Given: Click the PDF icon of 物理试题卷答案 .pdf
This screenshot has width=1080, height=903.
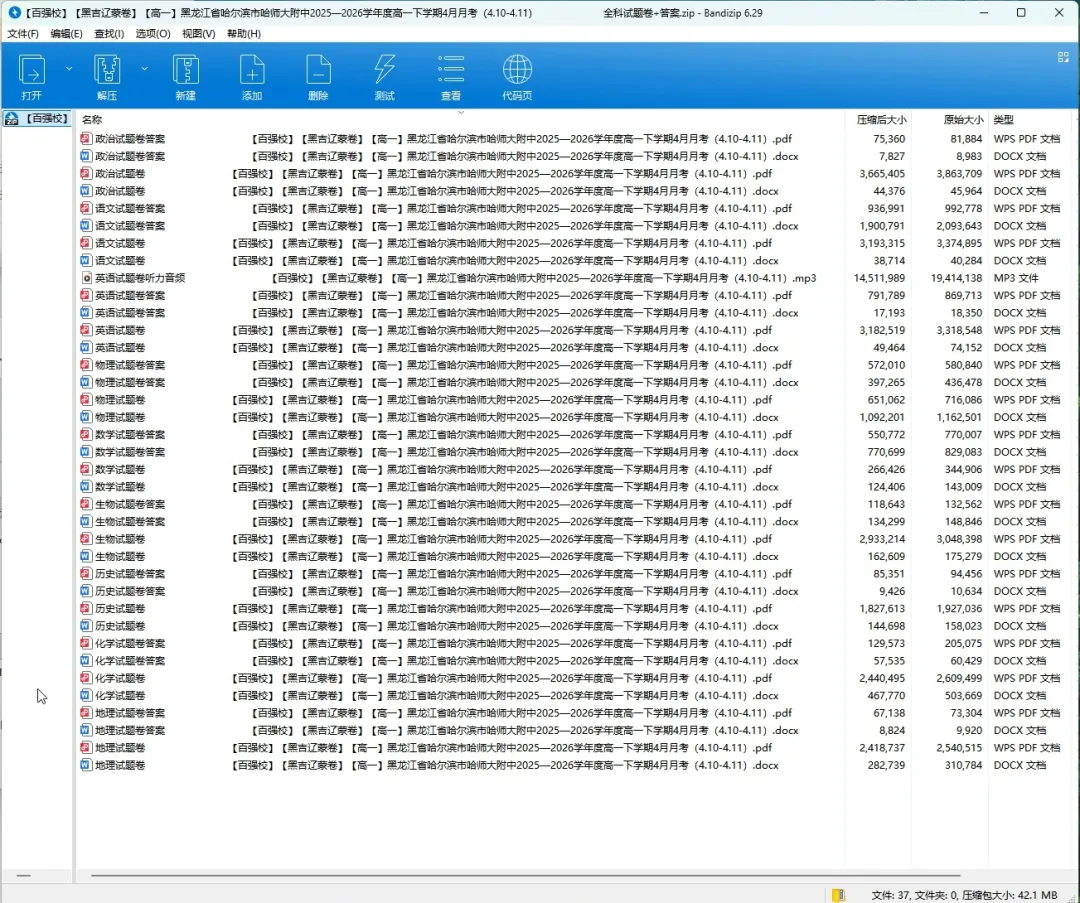Looking at the screenshot, I should point(86,365).
